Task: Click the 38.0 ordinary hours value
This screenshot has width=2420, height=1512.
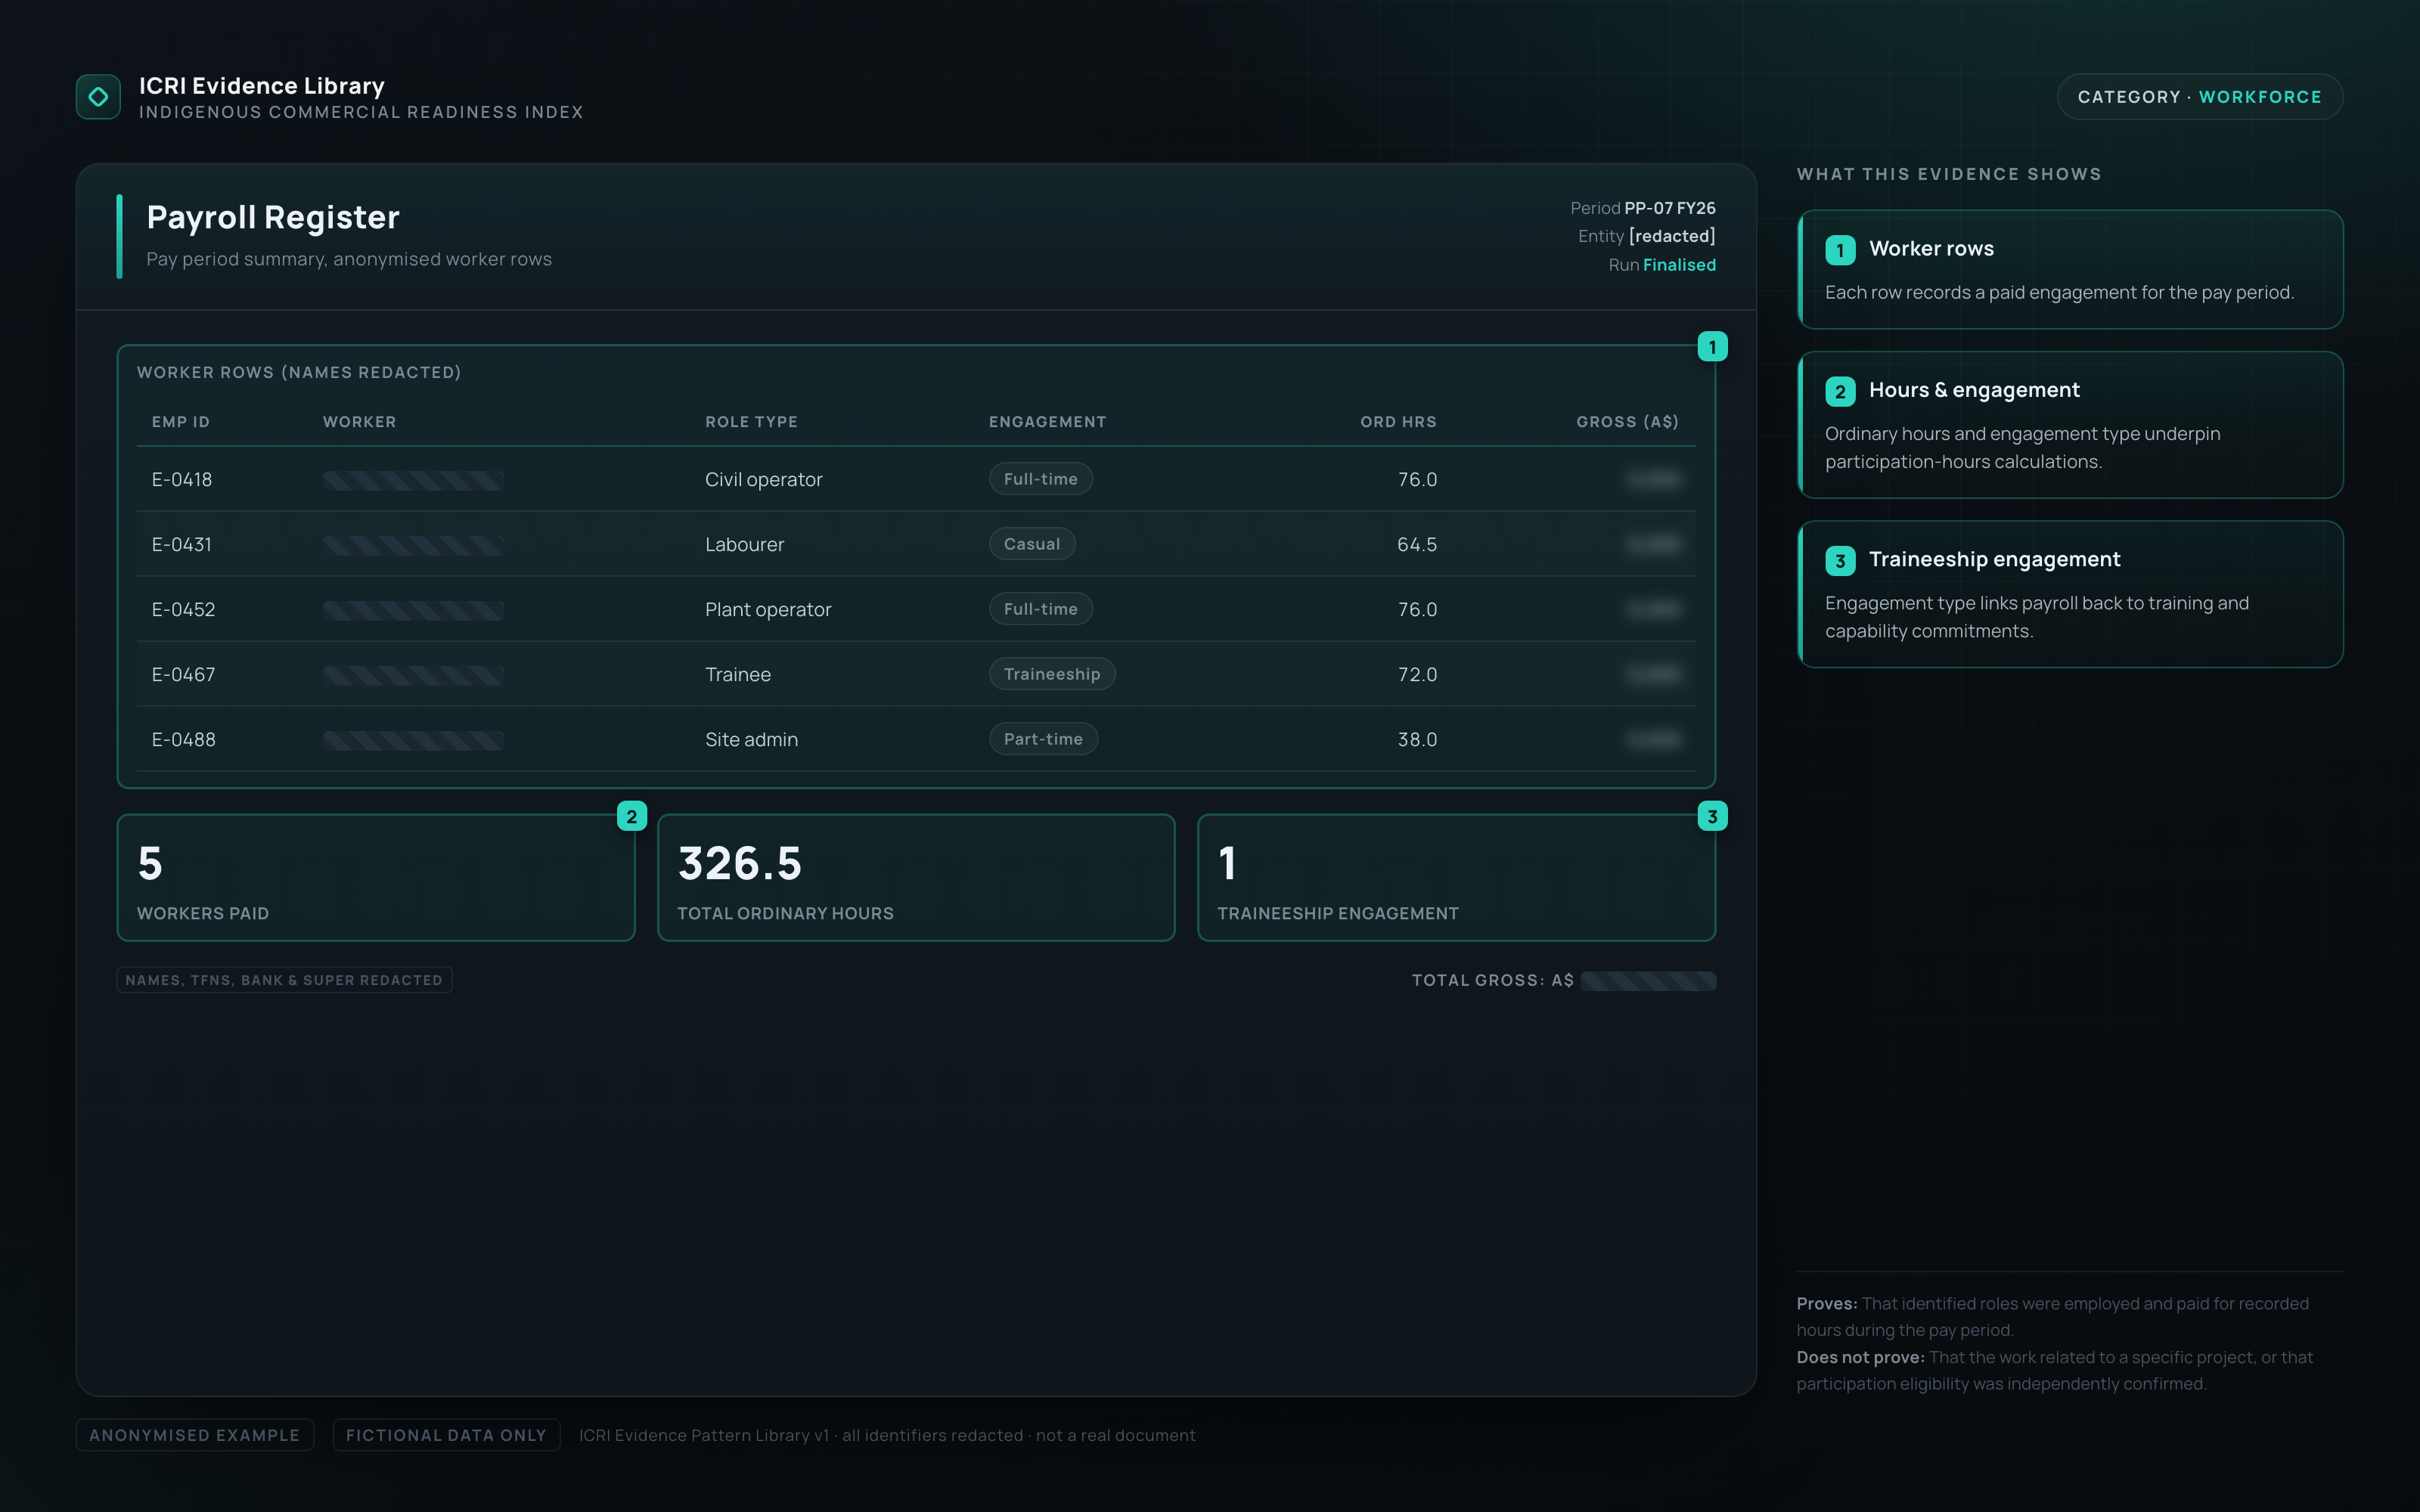Action: pos(1417,739)
